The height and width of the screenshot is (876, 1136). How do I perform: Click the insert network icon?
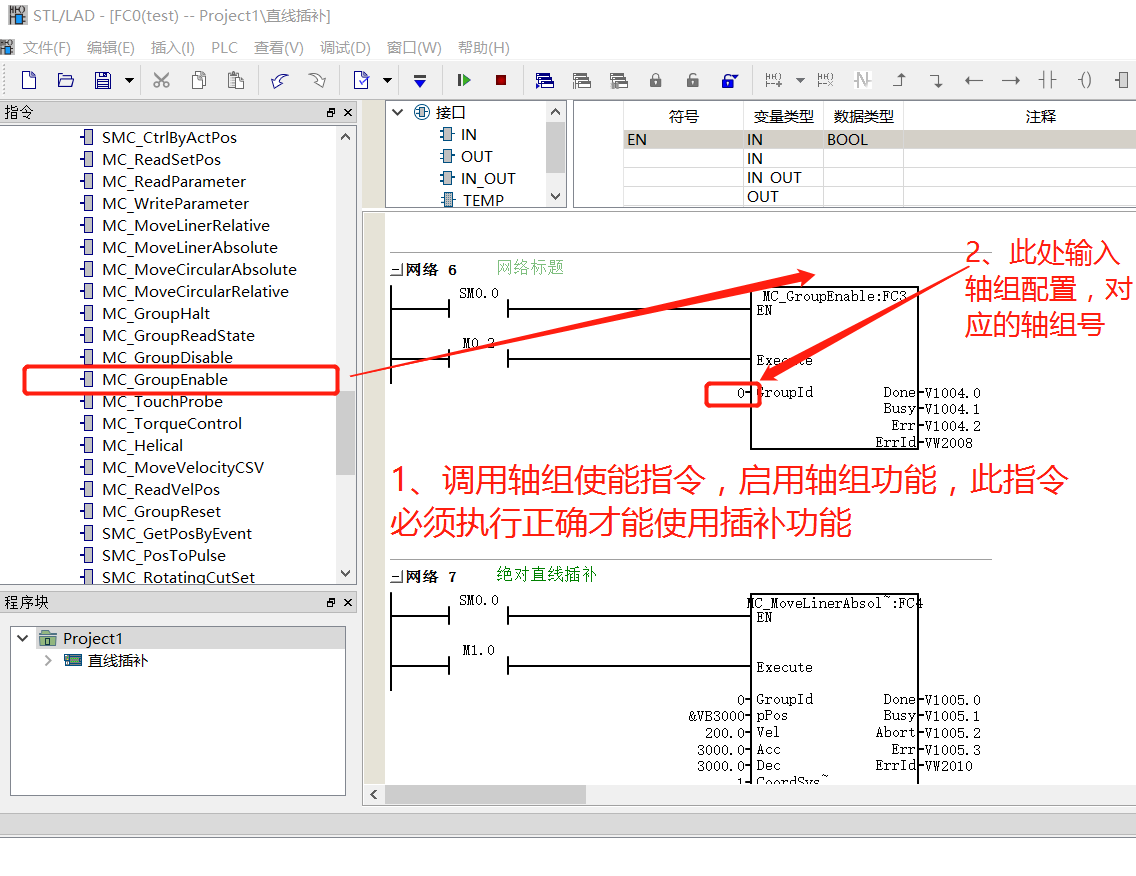774,80
